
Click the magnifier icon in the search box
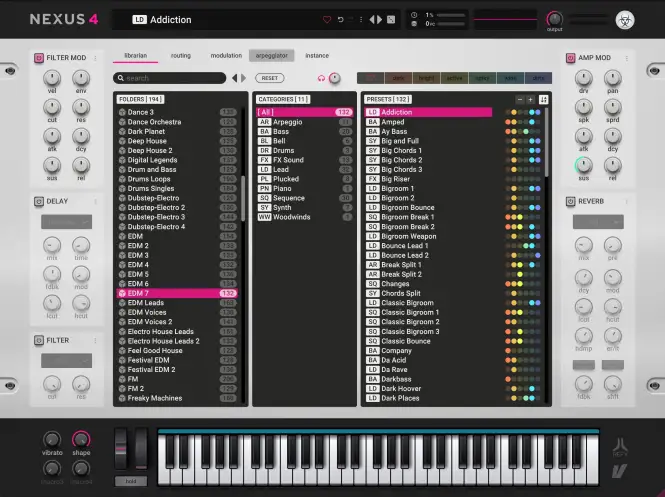click(x=120, y=78)
